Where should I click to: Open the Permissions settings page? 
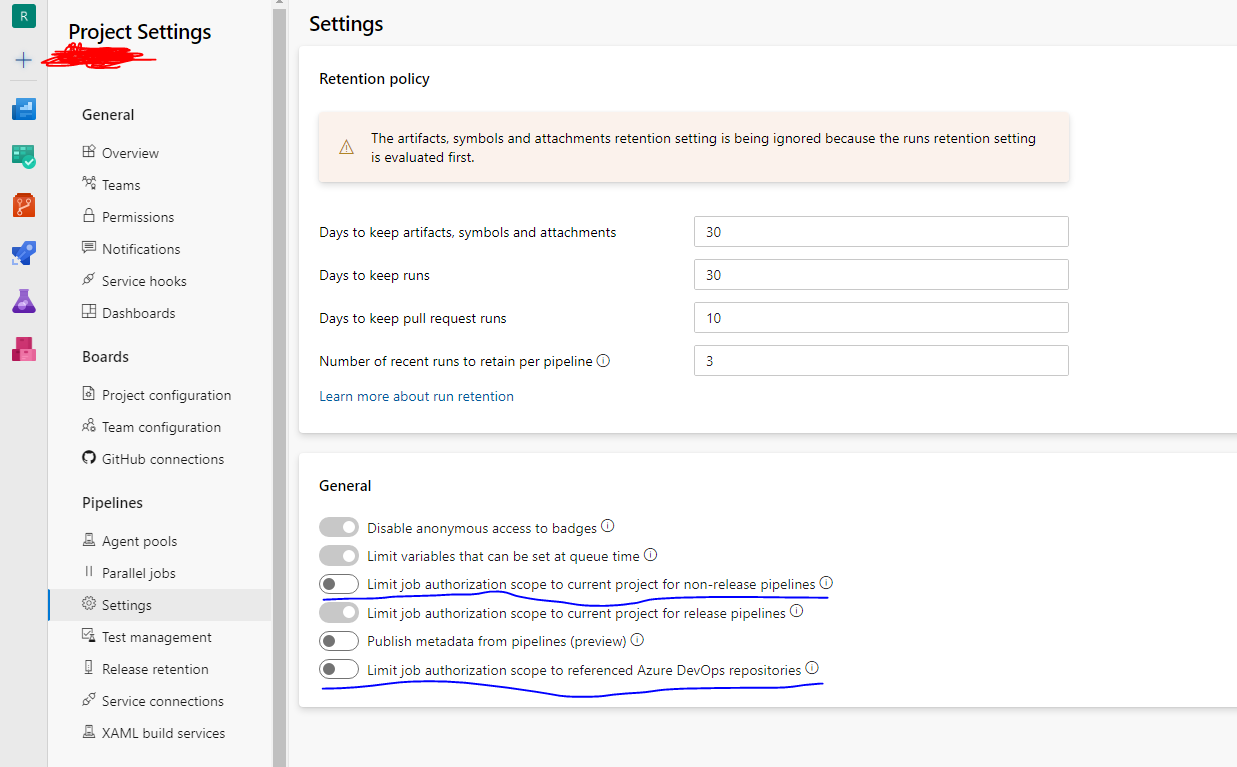138,217
